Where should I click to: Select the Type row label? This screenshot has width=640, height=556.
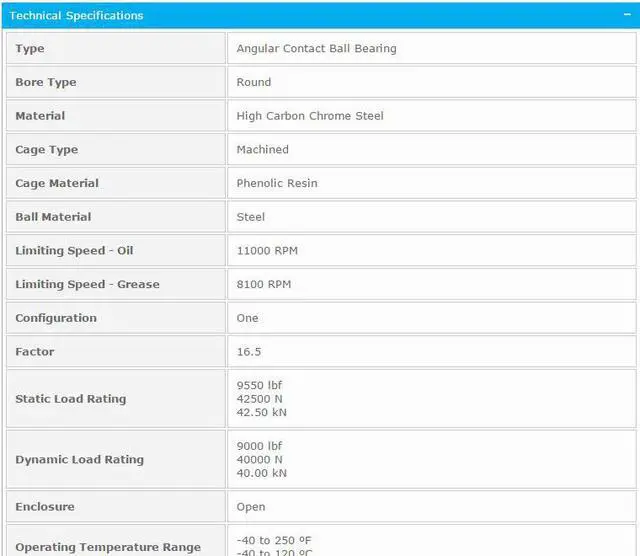[x=30, y=49]
